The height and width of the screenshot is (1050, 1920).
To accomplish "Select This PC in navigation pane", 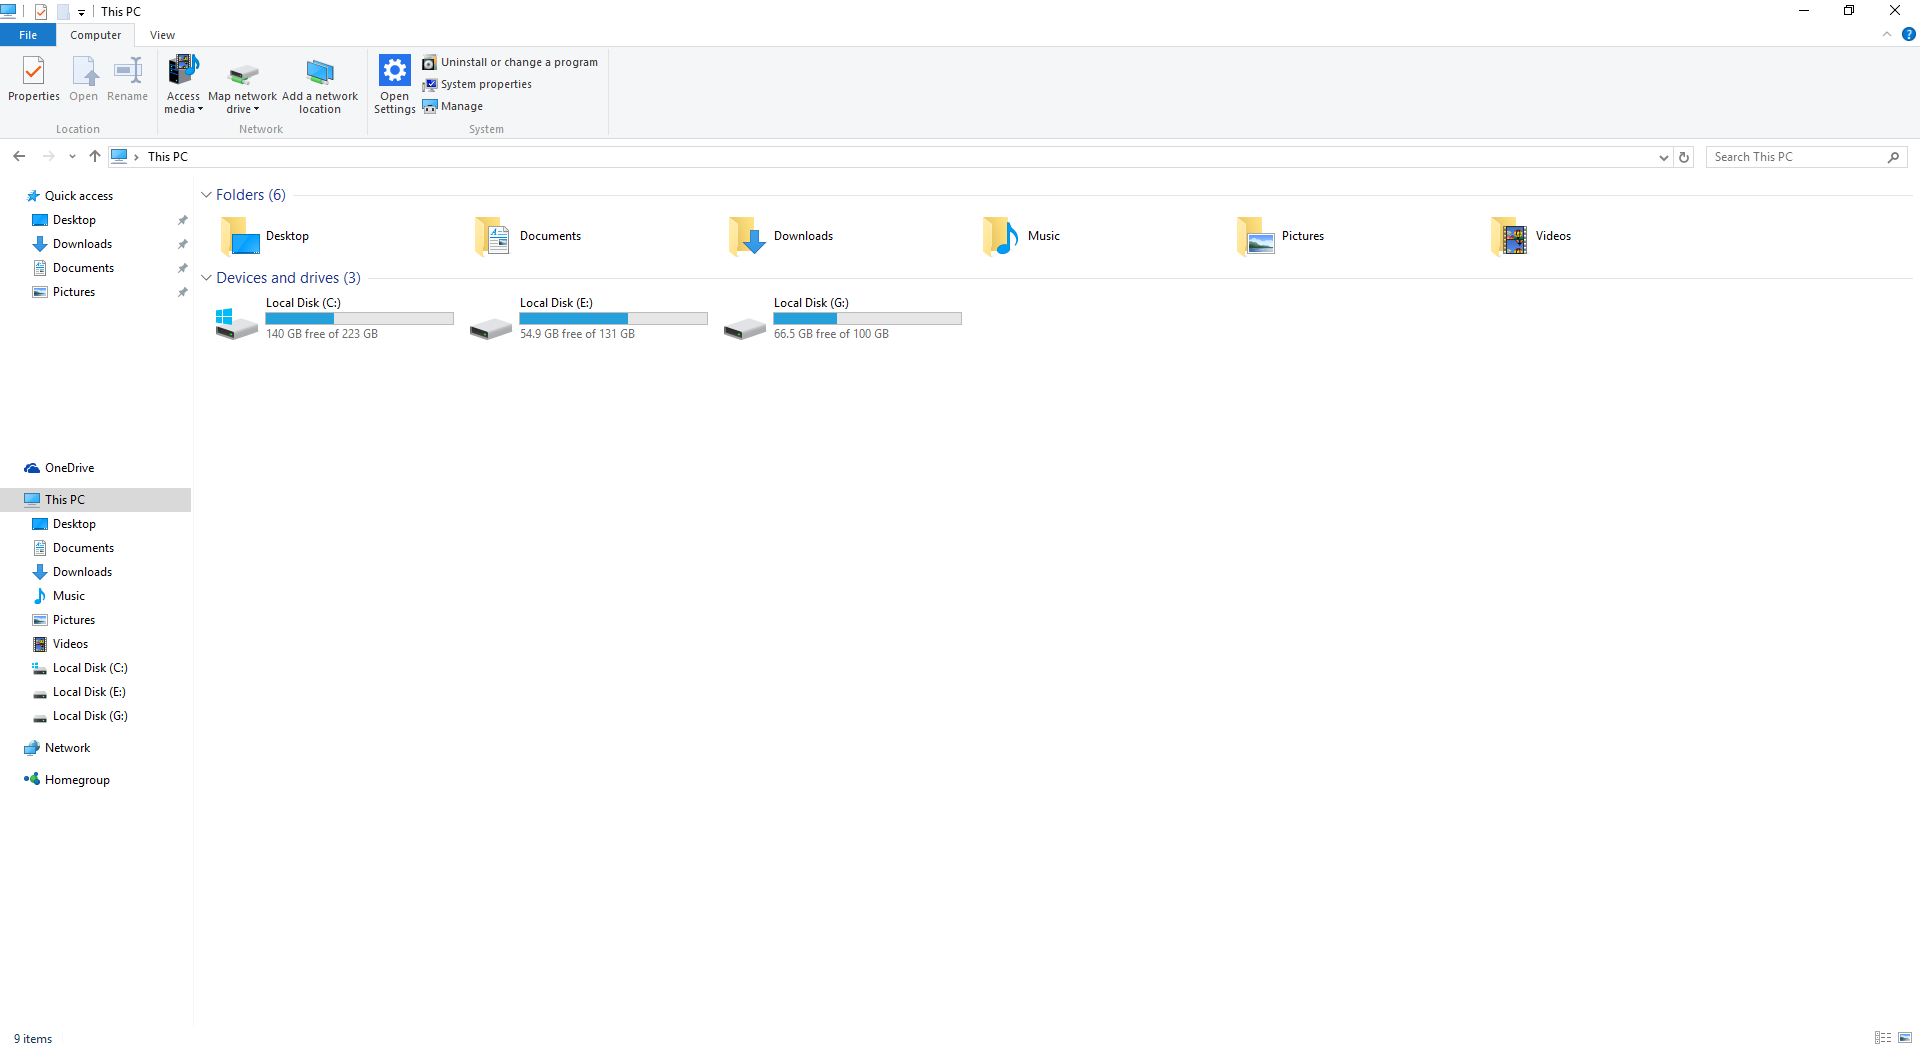I will click(x=95, y=500).
